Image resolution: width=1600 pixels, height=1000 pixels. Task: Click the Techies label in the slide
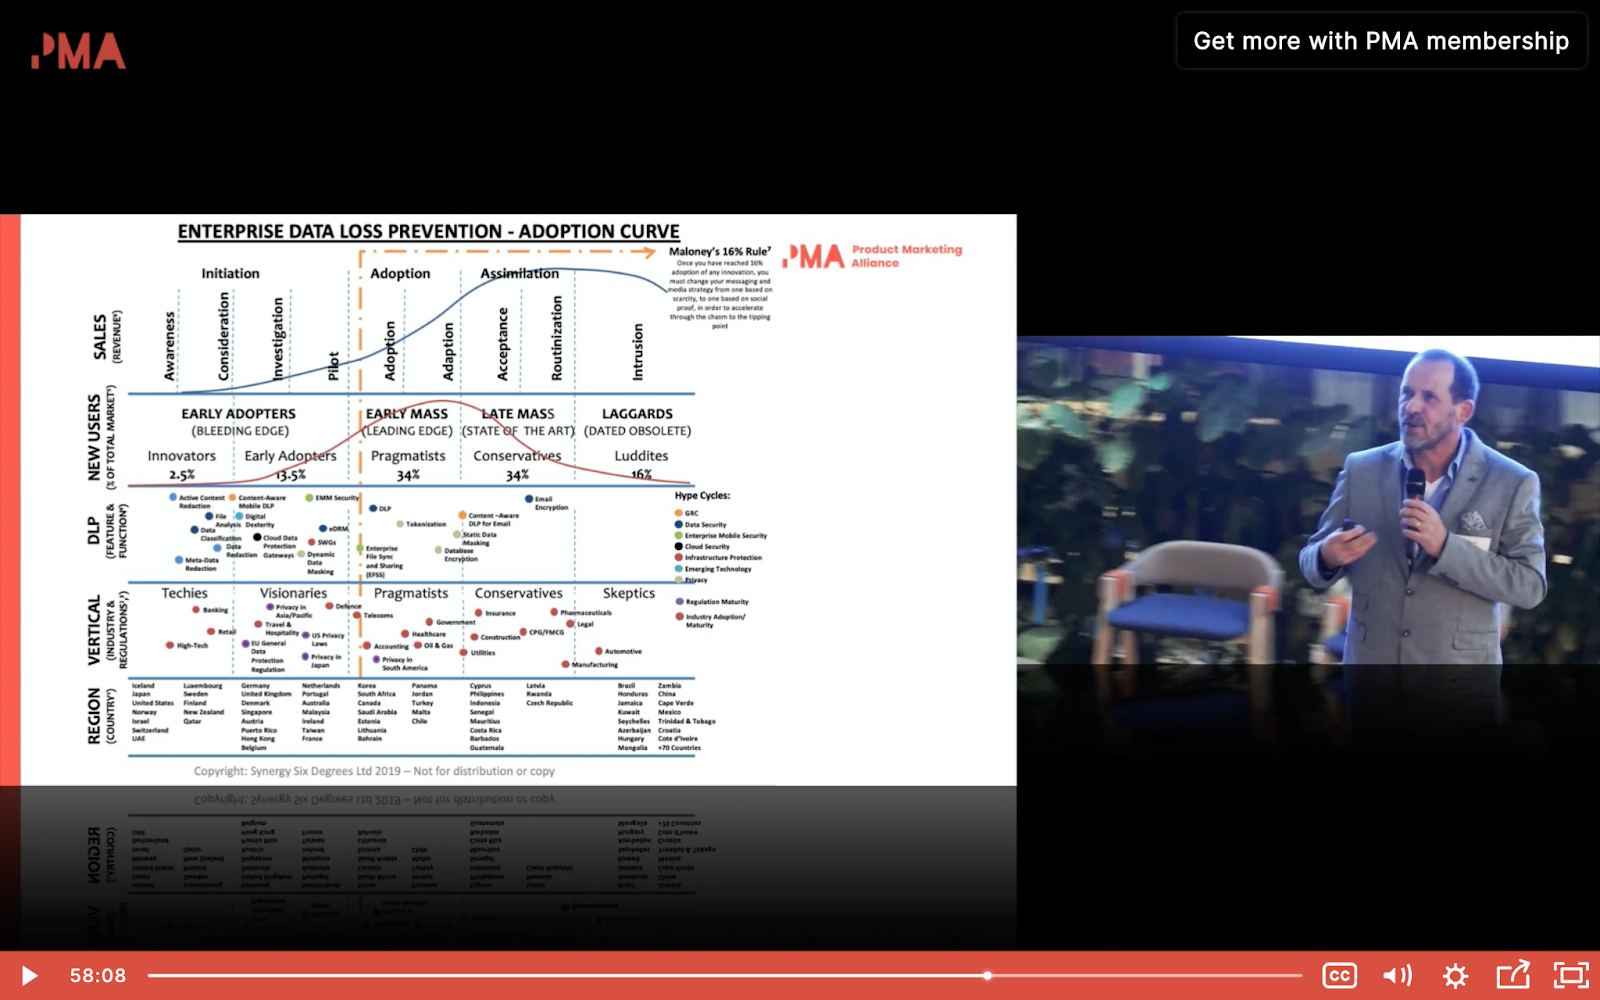(185, 593)
